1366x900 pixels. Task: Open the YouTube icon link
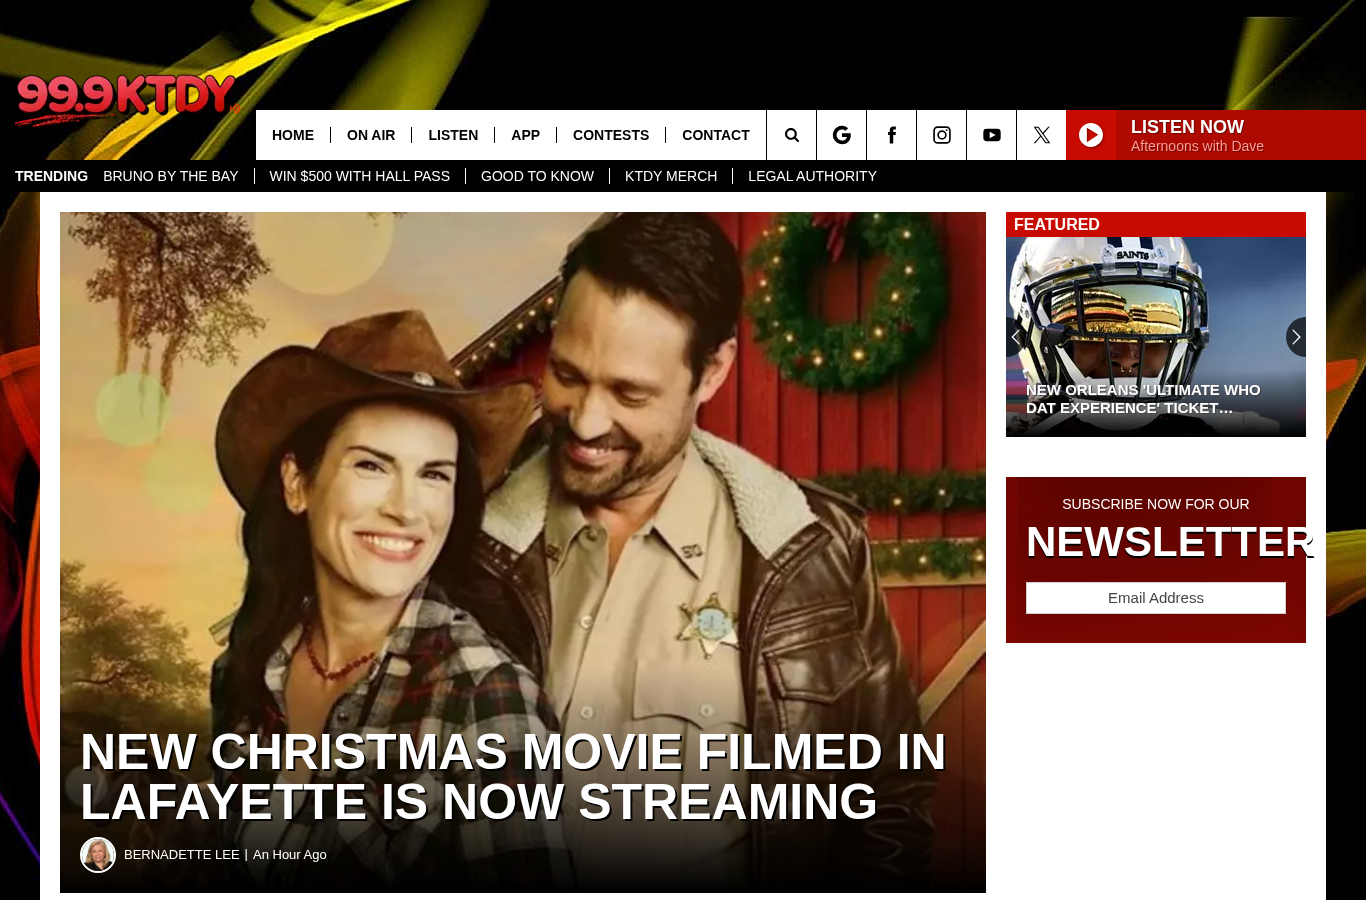click(992, 135)
